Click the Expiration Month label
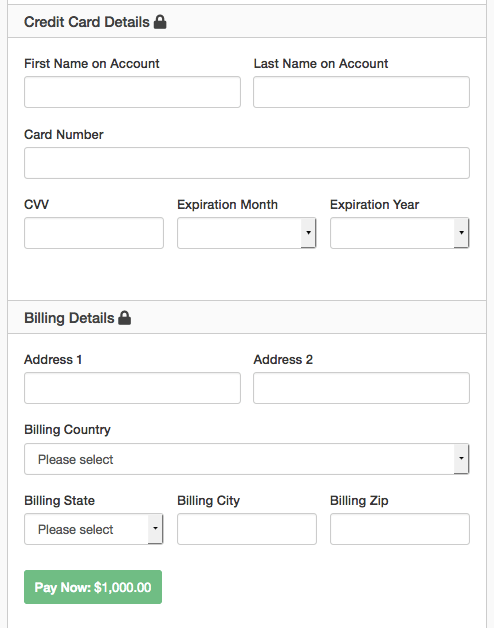Viewport: 494px width, 628px height. click(x=227, y=205)
